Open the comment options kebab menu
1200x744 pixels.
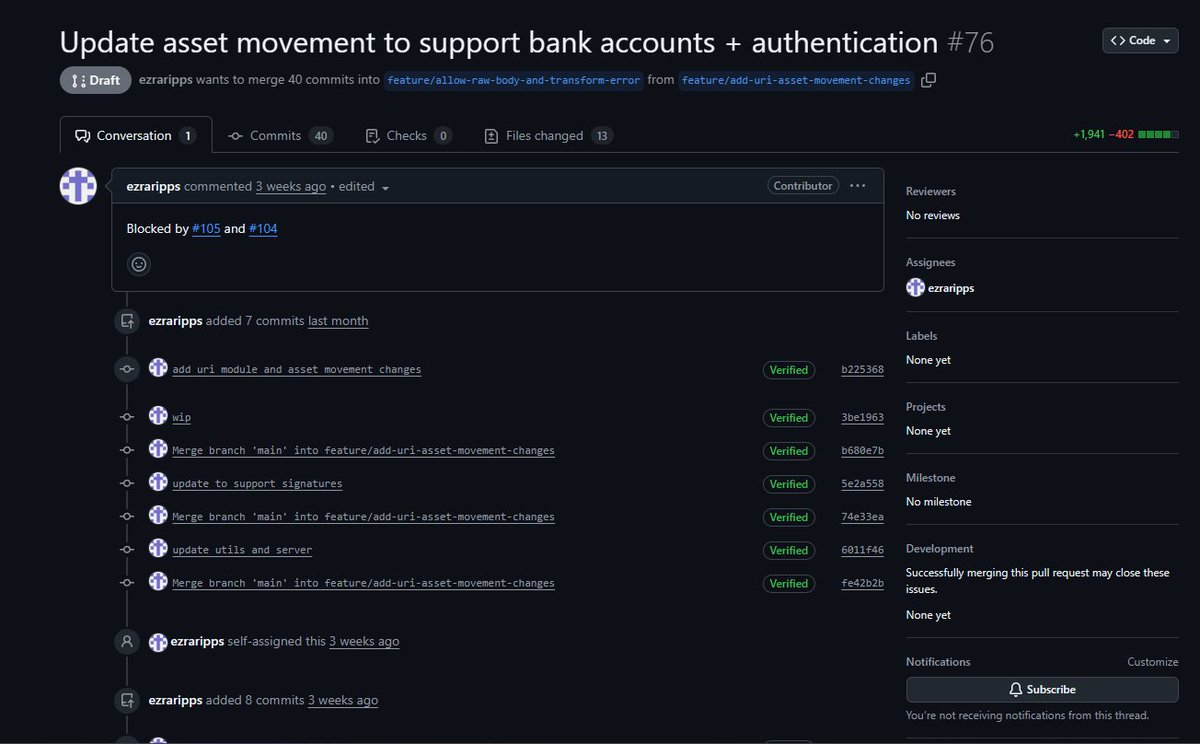tap(857, 186)
